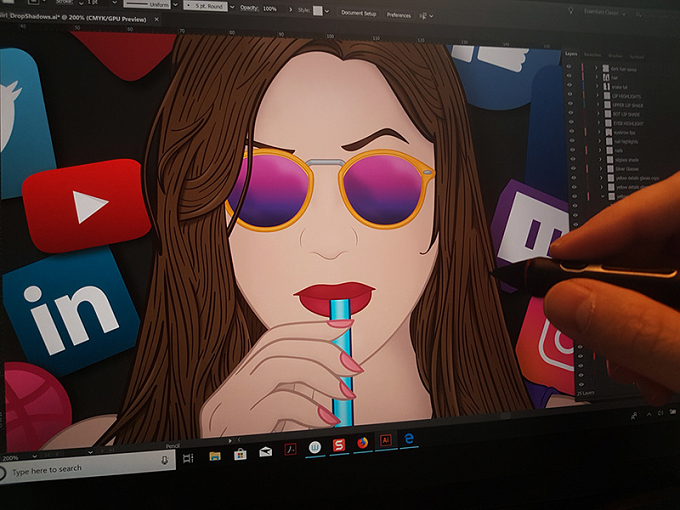
Task: Switch to the Brushes panel tab
Action: point(615,56)
